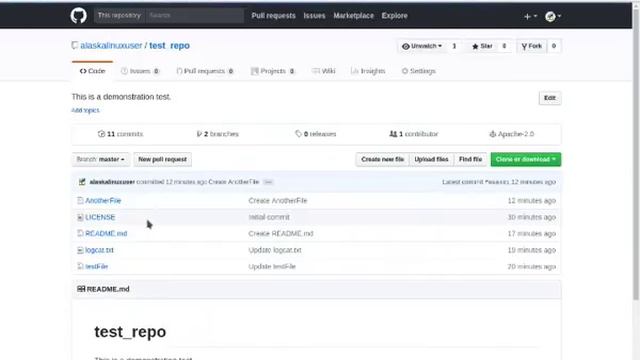The image size is (640, 360).
Task: Expand the Branch: master dropdown
Action: pos(100,159)
